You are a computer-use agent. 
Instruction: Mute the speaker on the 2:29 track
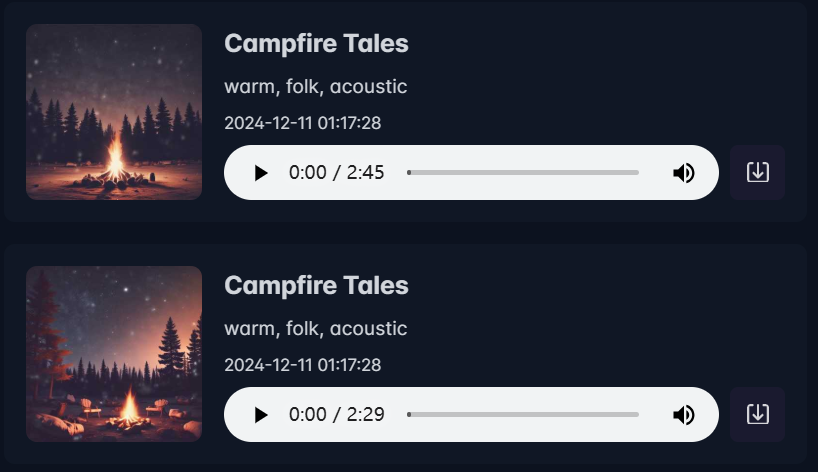[684, 415]
